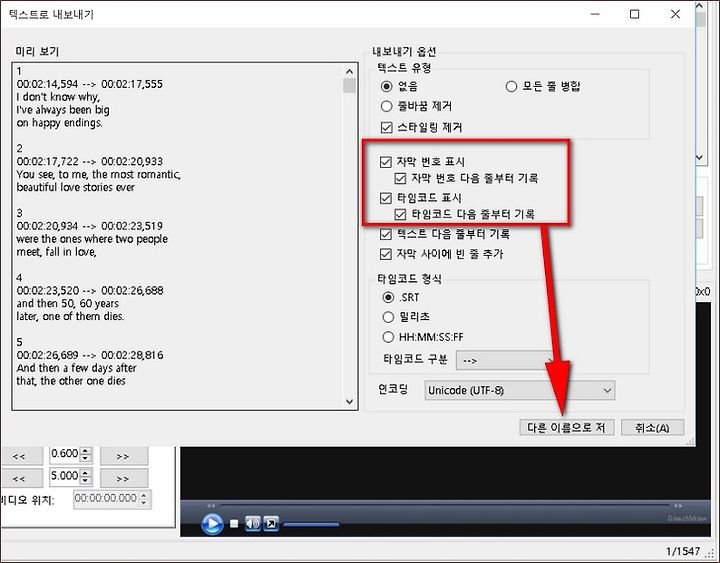Click the 다른 이름으로 저장 button
720x563 pixels.
pyautogui.click(x=567, y=428)
